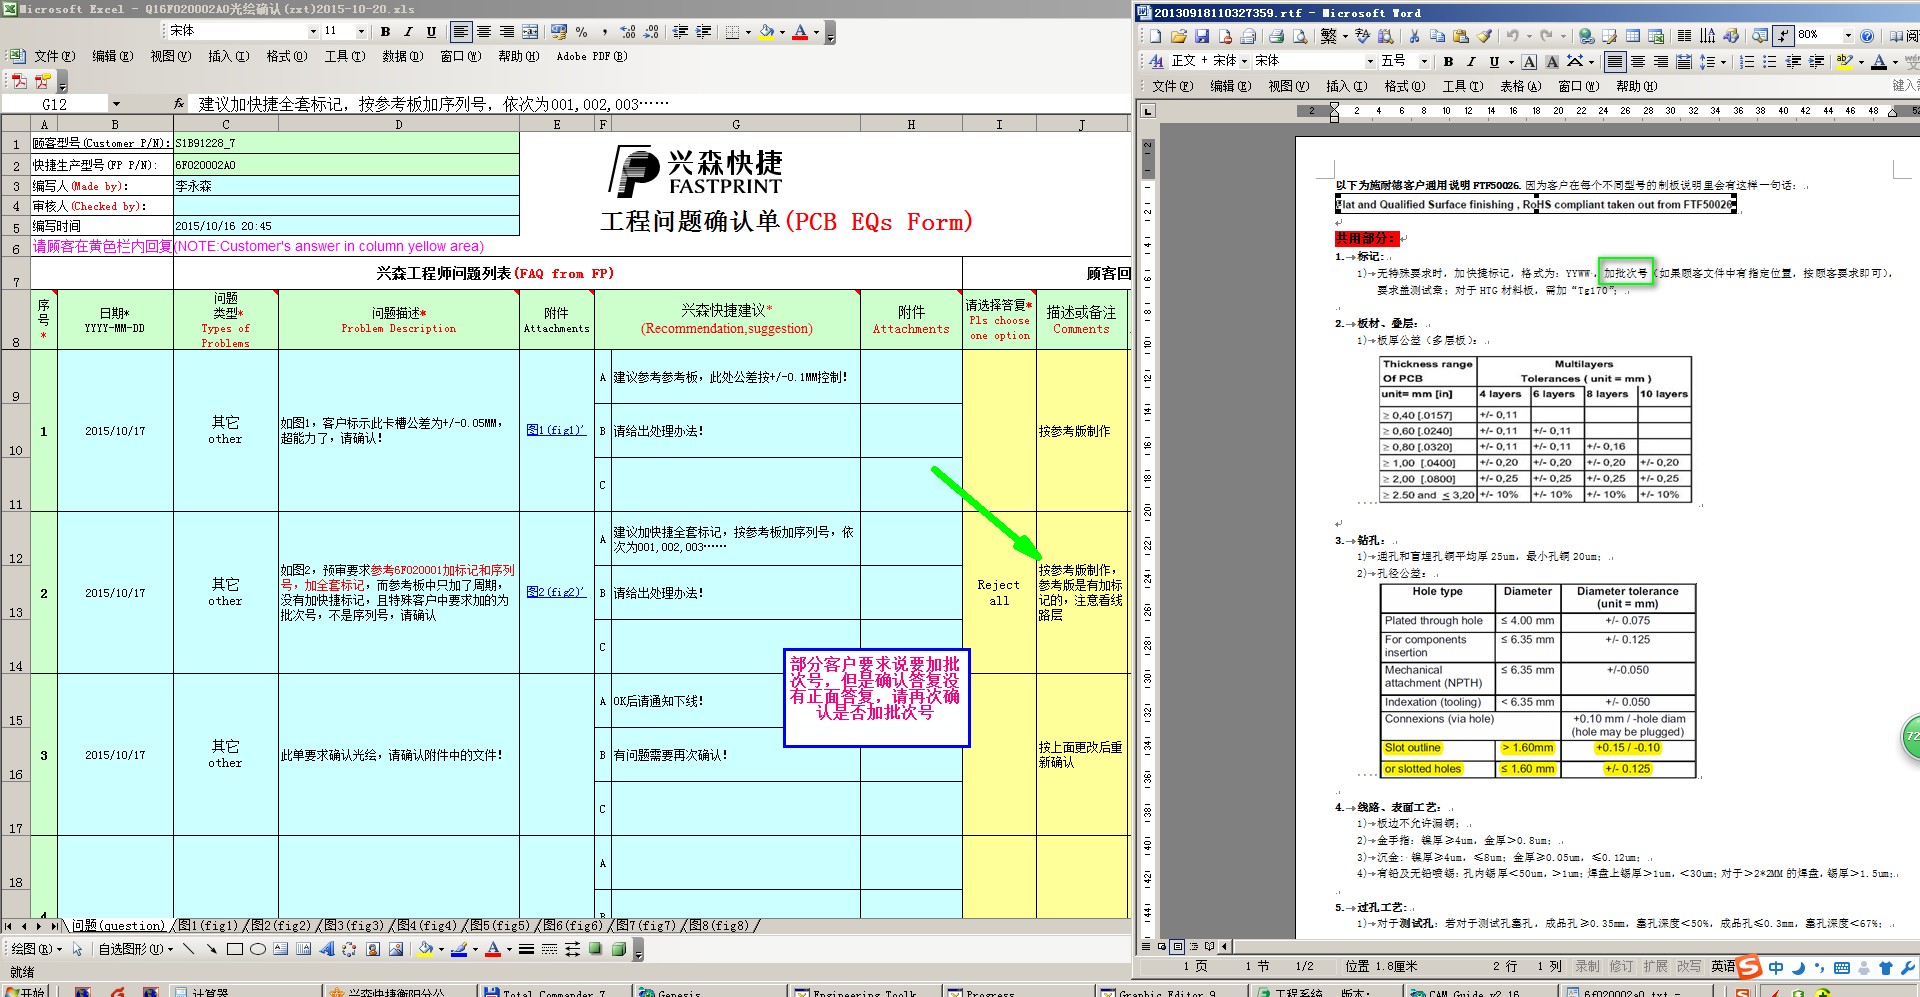Toggle Excel align-left button
The image size is (1920, 997).
pos(460,32)
